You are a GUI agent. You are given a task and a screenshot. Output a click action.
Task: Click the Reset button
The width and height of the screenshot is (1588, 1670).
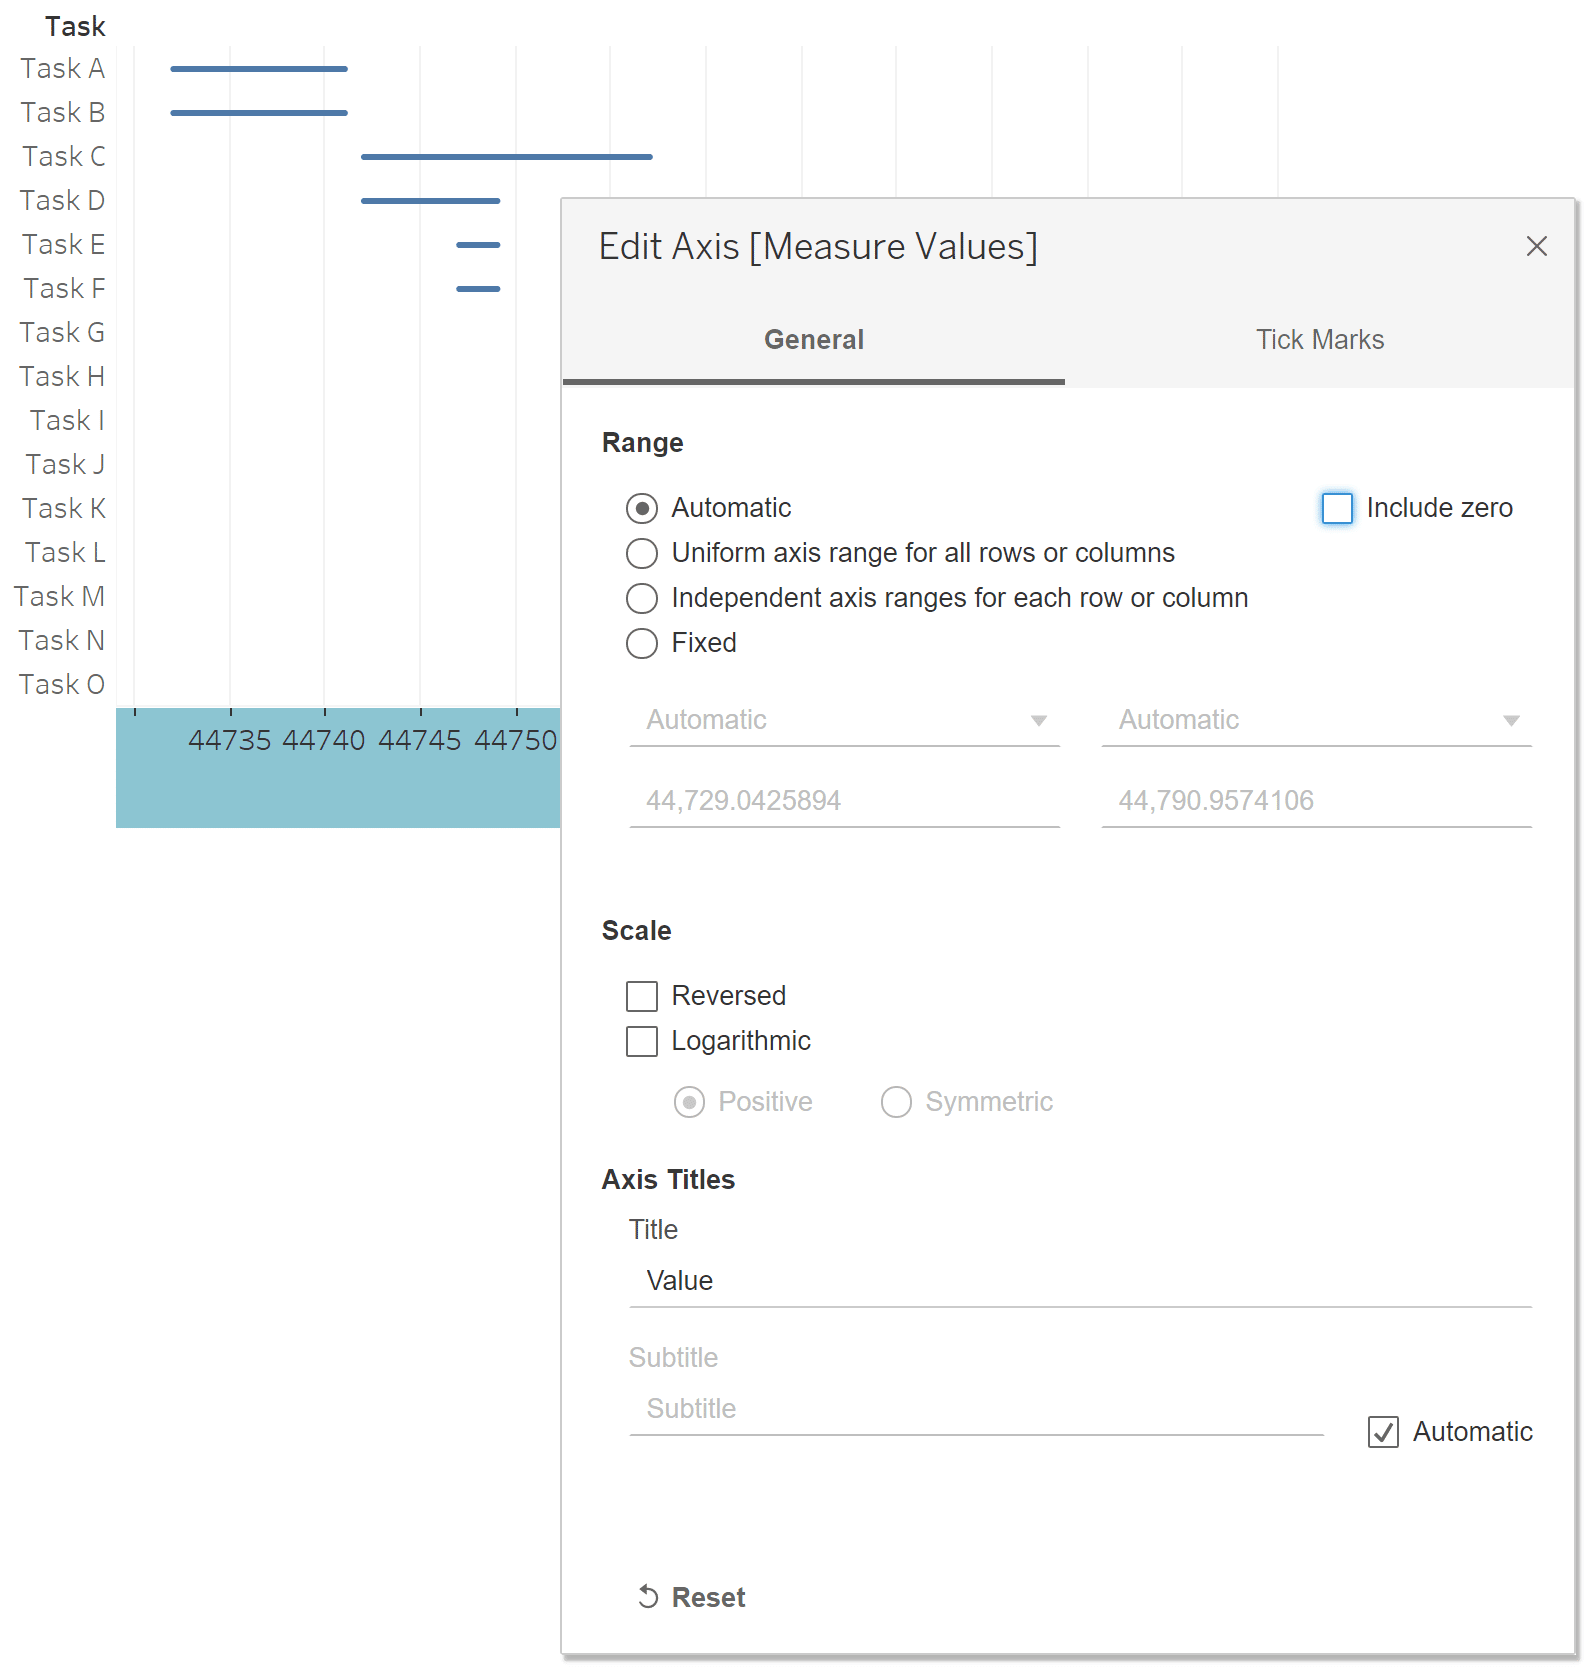coord(692,1597)
